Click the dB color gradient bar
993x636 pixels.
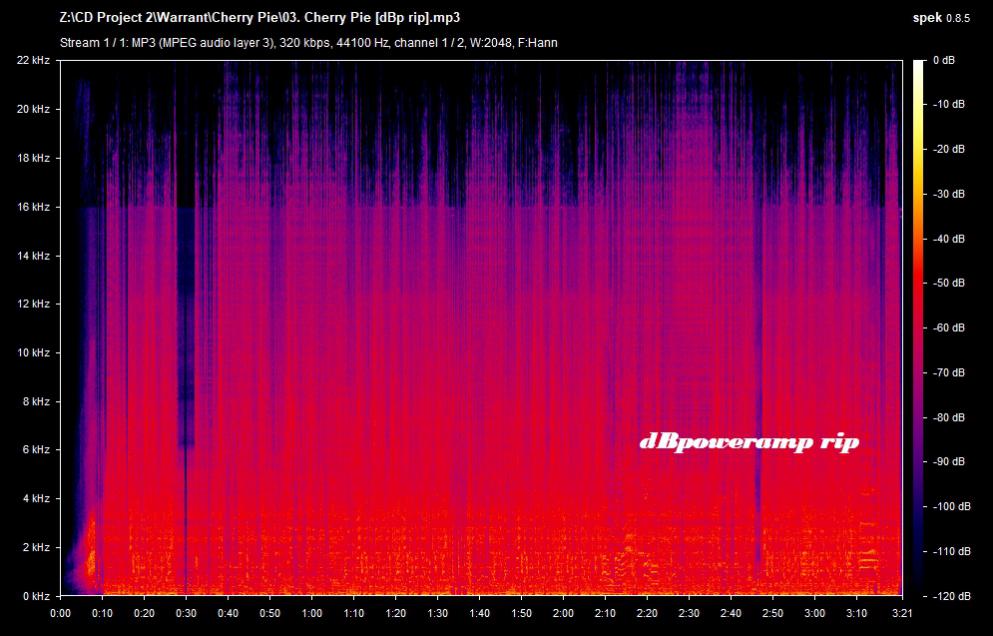click(918, 328)
